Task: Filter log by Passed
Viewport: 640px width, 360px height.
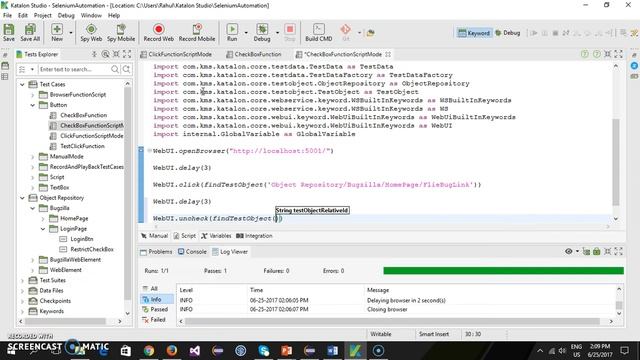Action: coord(155,309)
